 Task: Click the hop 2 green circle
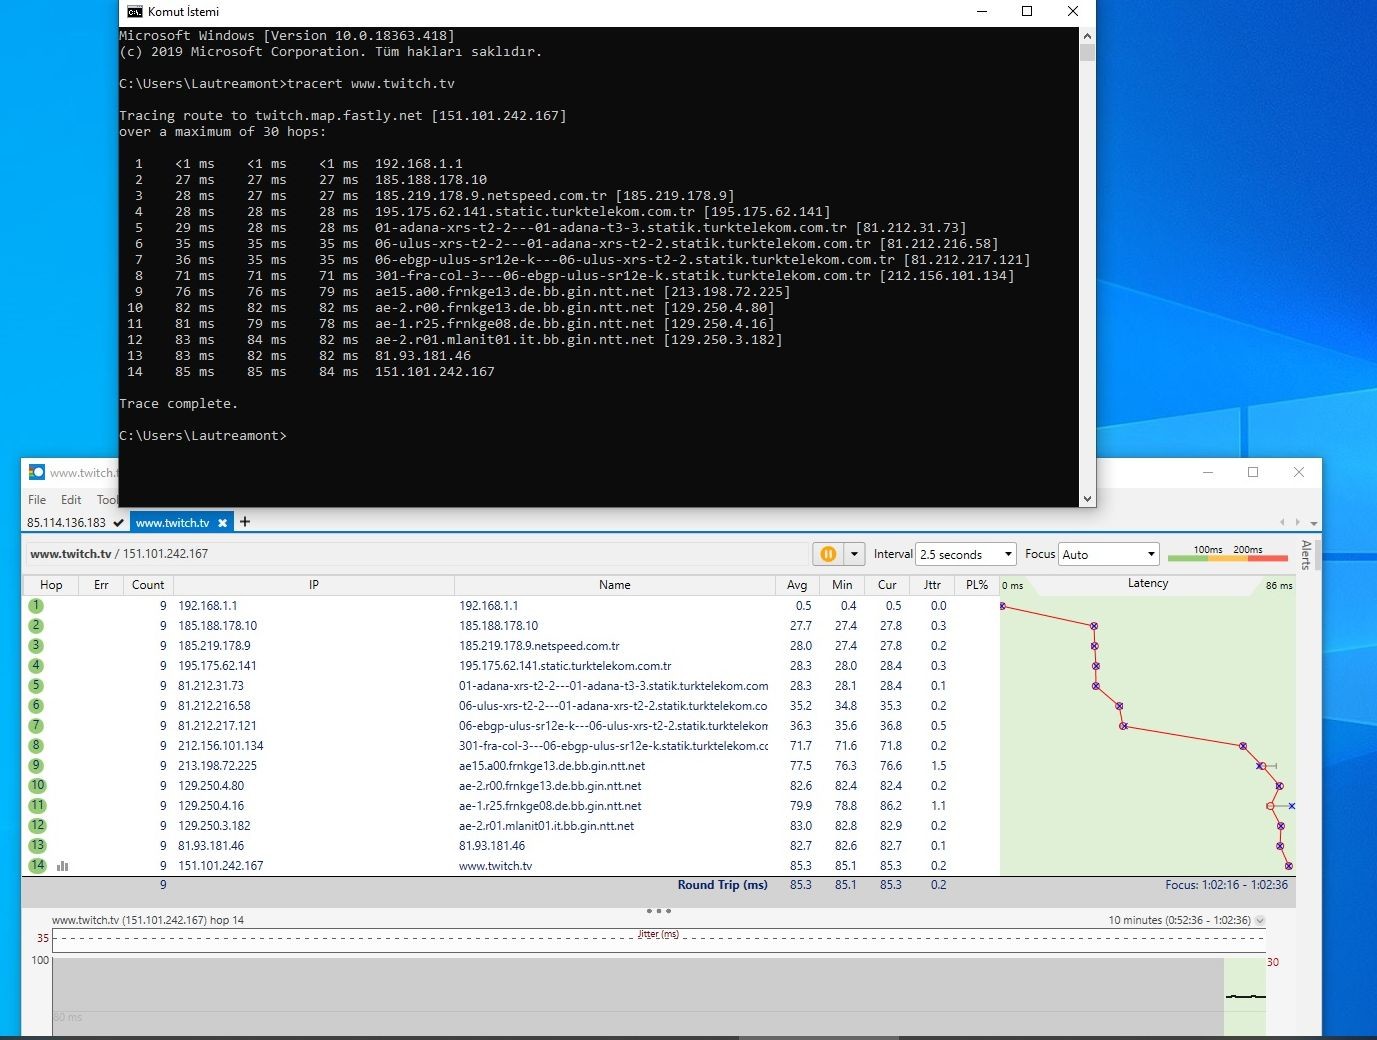[36, 626]
